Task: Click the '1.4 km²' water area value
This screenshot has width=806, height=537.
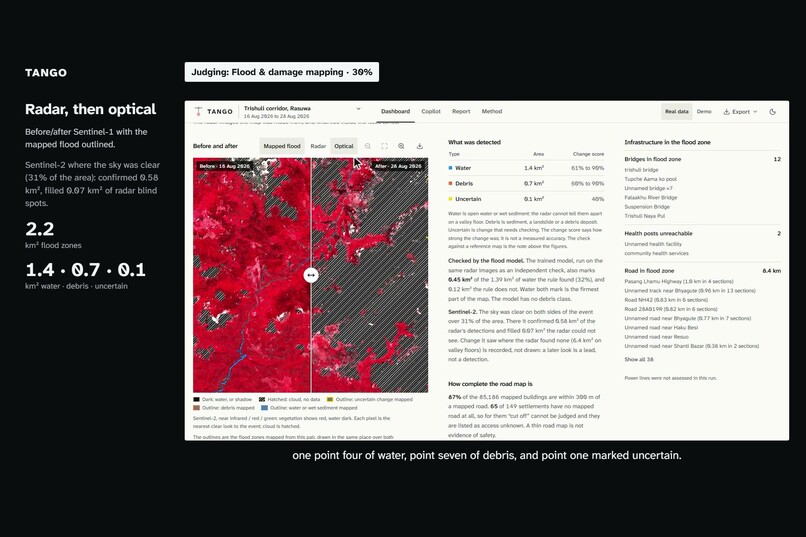Action: click(x=534, y=168)
